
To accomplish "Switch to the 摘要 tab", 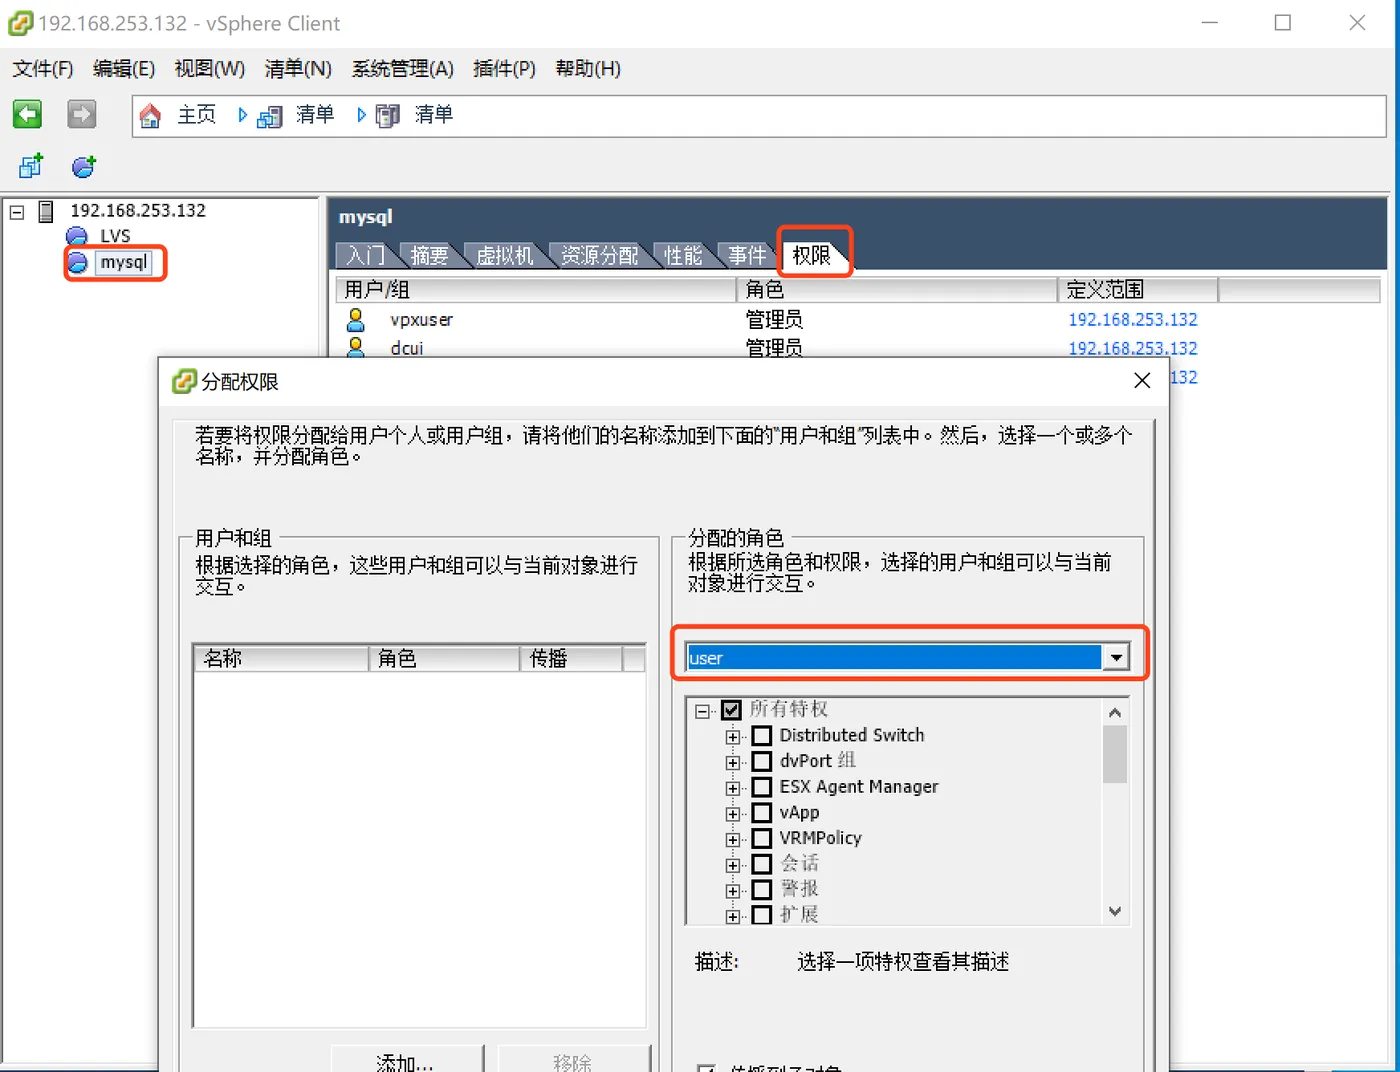I will 429,256.
